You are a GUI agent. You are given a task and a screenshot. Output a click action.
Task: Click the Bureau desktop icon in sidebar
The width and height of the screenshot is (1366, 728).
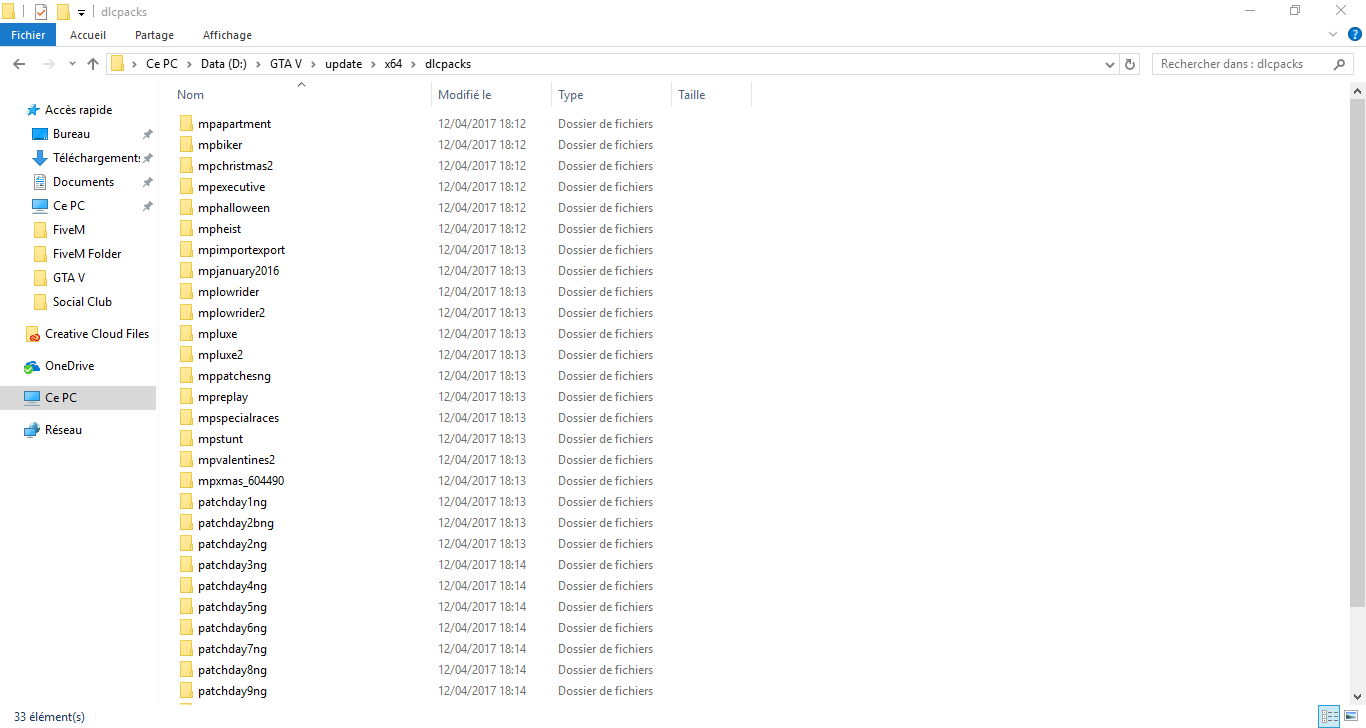click(40, 134)
